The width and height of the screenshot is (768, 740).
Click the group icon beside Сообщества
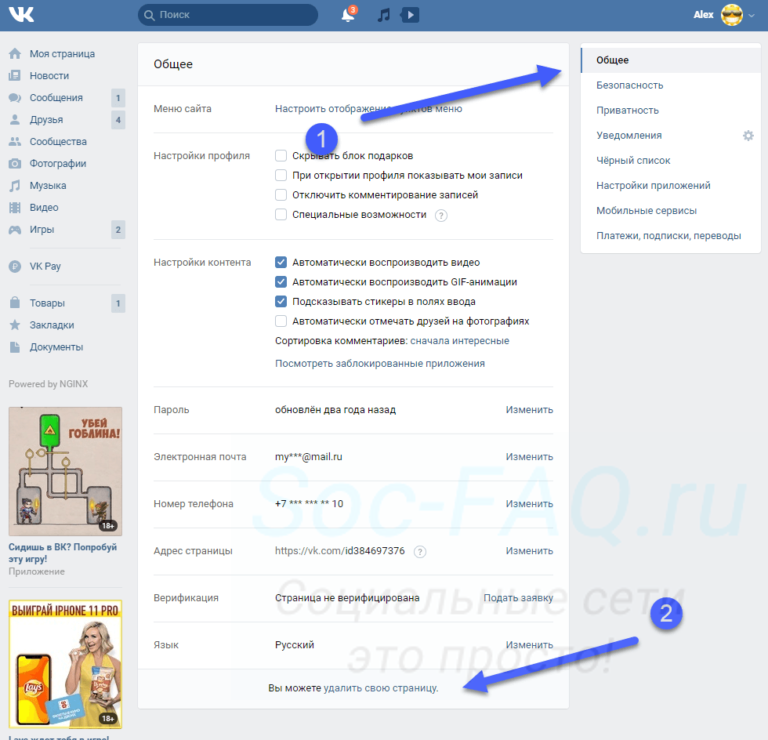(15, 142)
